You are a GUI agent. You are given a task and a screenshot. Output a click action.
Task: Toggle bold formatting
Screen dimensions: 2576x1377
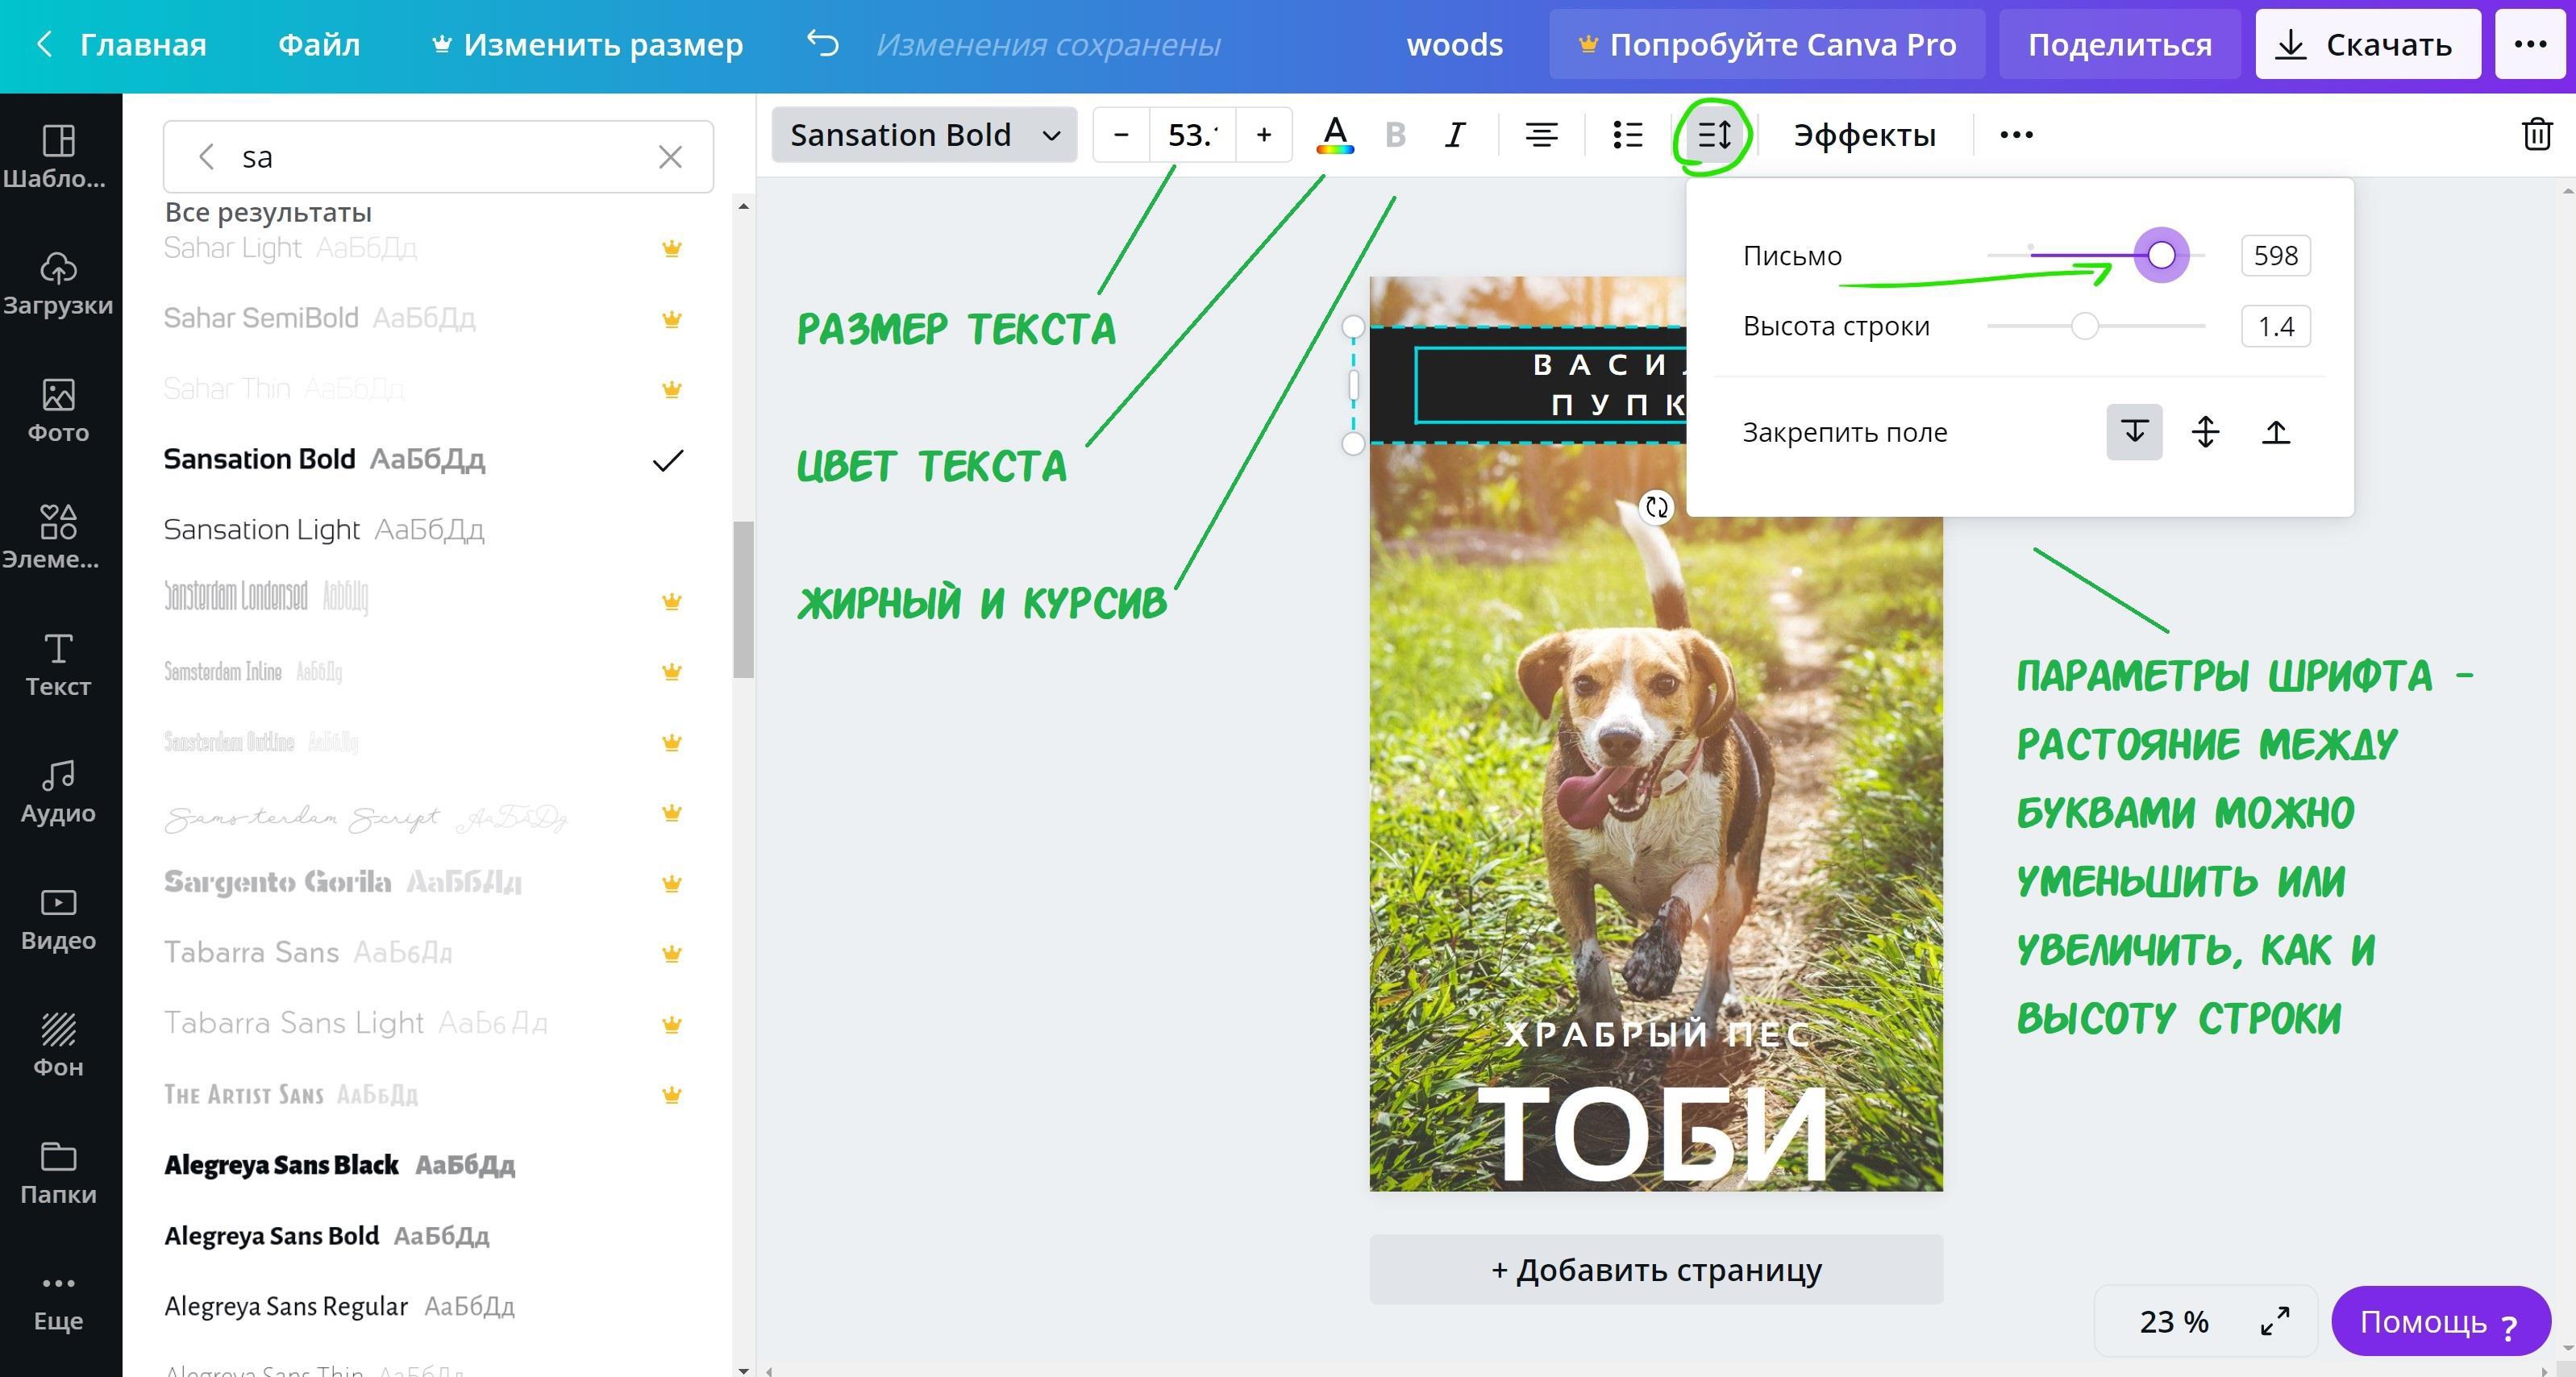pyautogui.click(x=1395, y=134)
